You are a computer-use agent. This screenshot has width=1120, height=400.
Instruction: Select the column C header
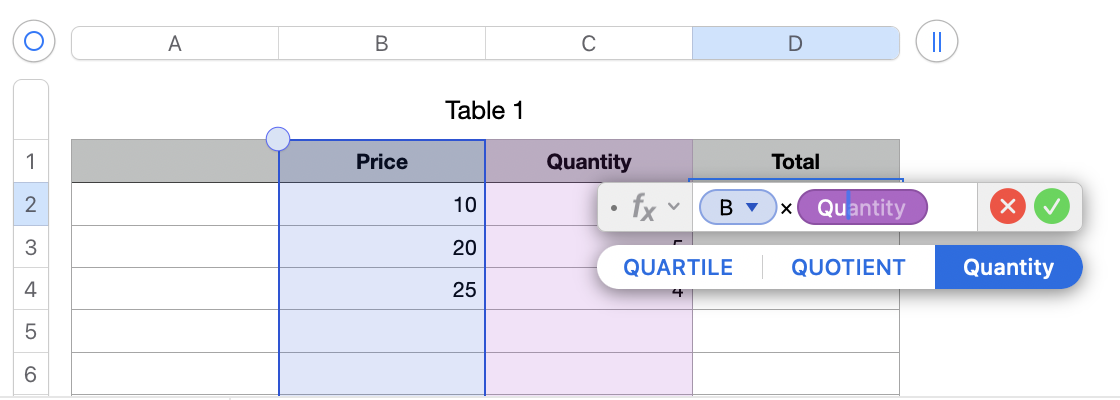pos(589,43)
